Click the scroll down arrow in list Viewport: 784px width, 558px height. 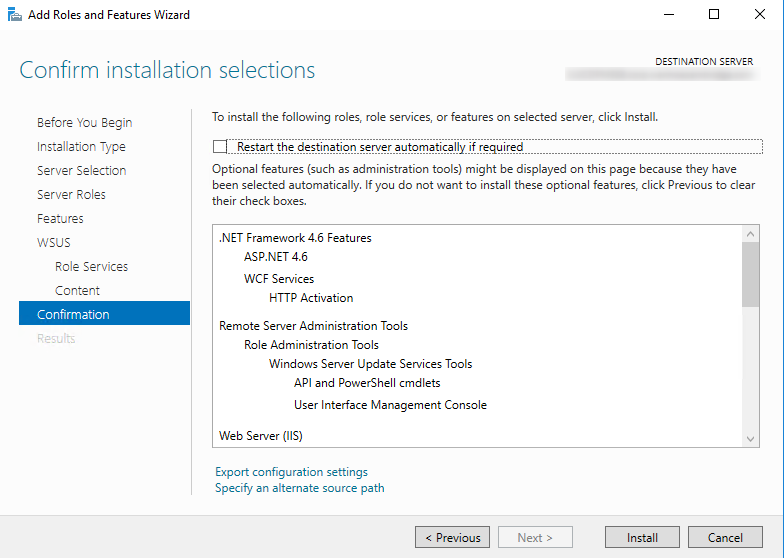coord(750,438)
